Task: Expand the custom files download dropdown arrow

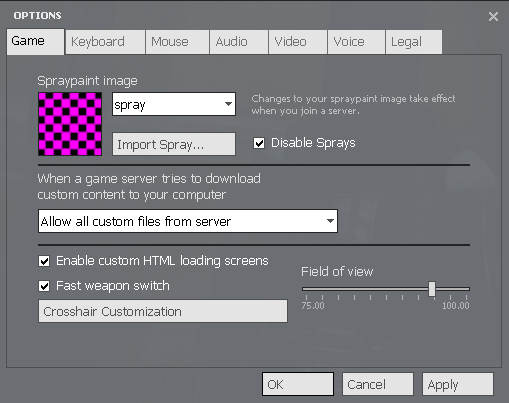Action: coord(330,221)
